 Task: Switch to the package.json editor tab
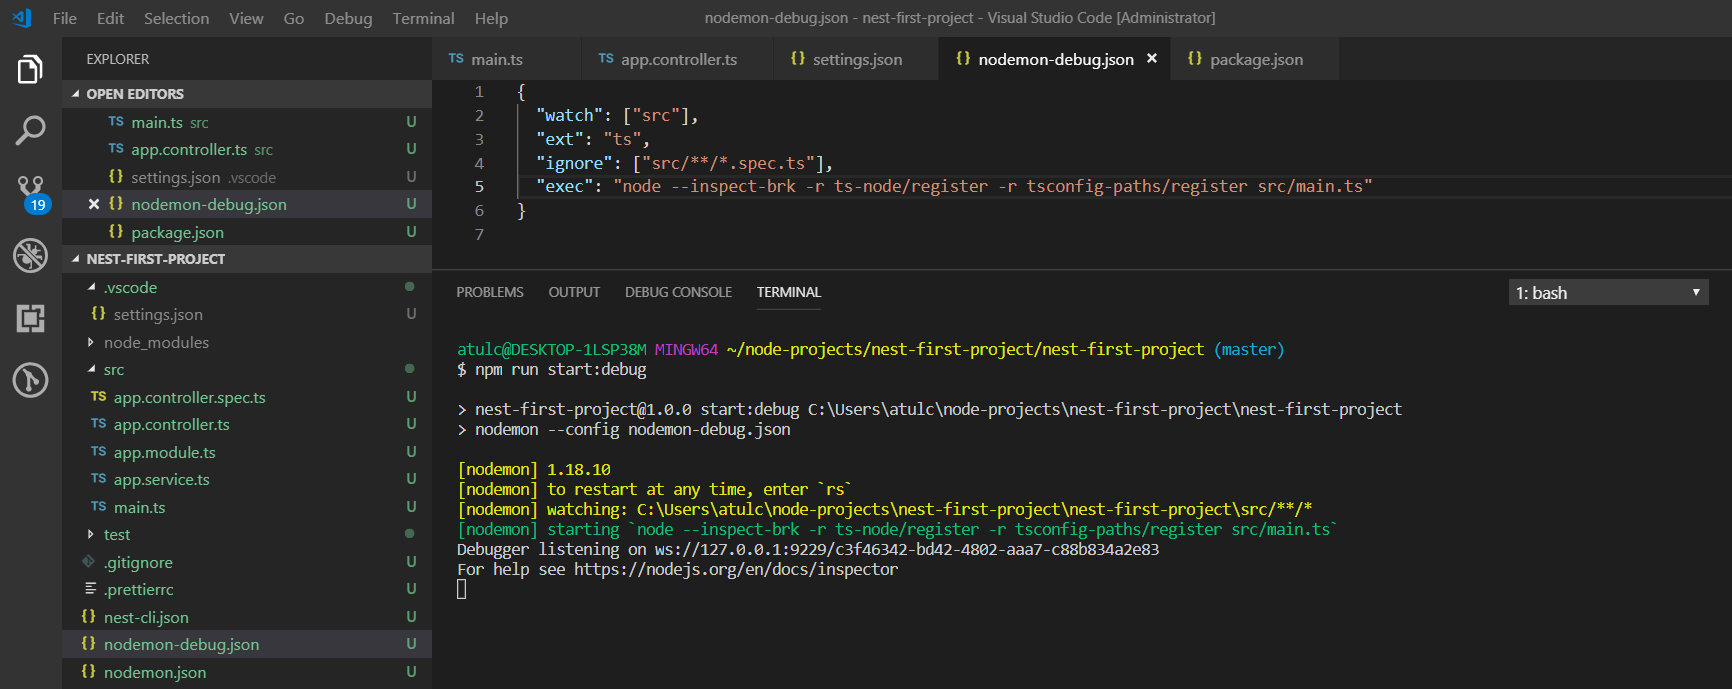pos(1256,59)
